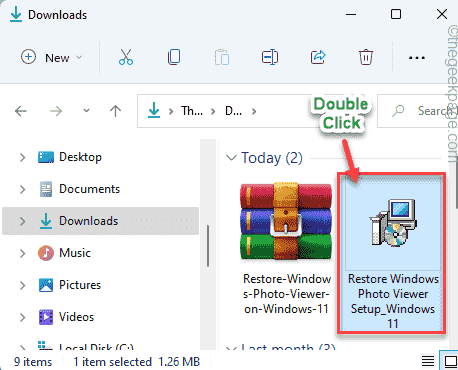Image resolution: width=458 pixels, height=370 pixels.
Task: Expand the Pictures tree node
Action: coord(22,285)
